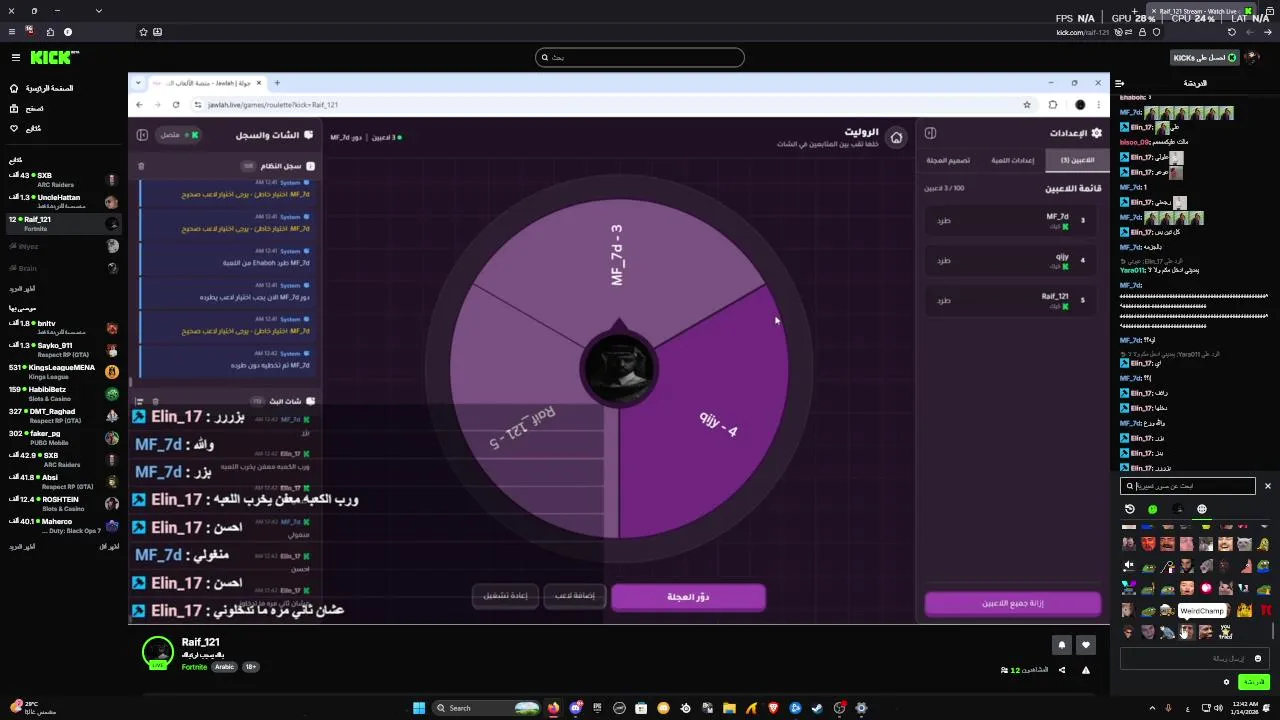Collapse the chat and log panel
This screenshot has width=1280, height=720.
pyautogui.click(x=142, y=135)
